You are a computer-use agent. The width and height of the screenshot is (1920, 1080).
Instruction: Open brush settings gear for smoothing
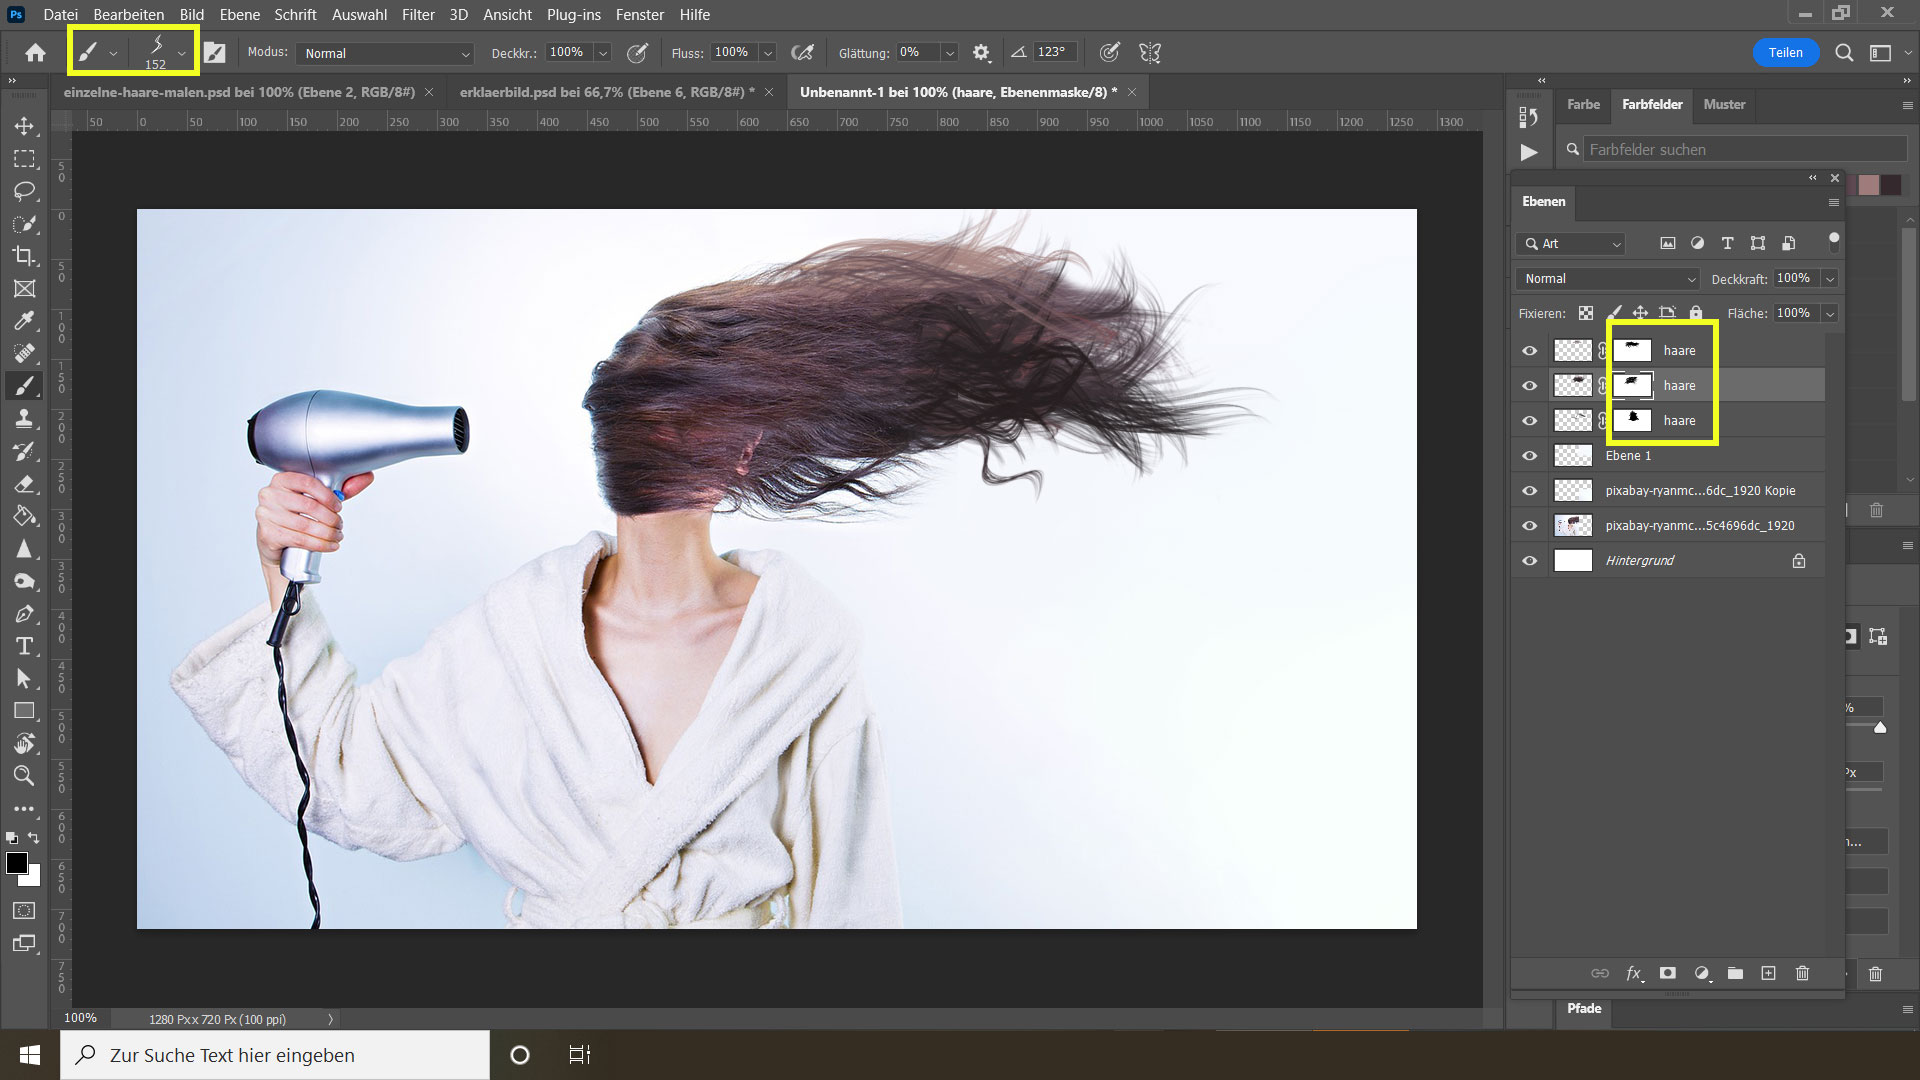[981, 53]
